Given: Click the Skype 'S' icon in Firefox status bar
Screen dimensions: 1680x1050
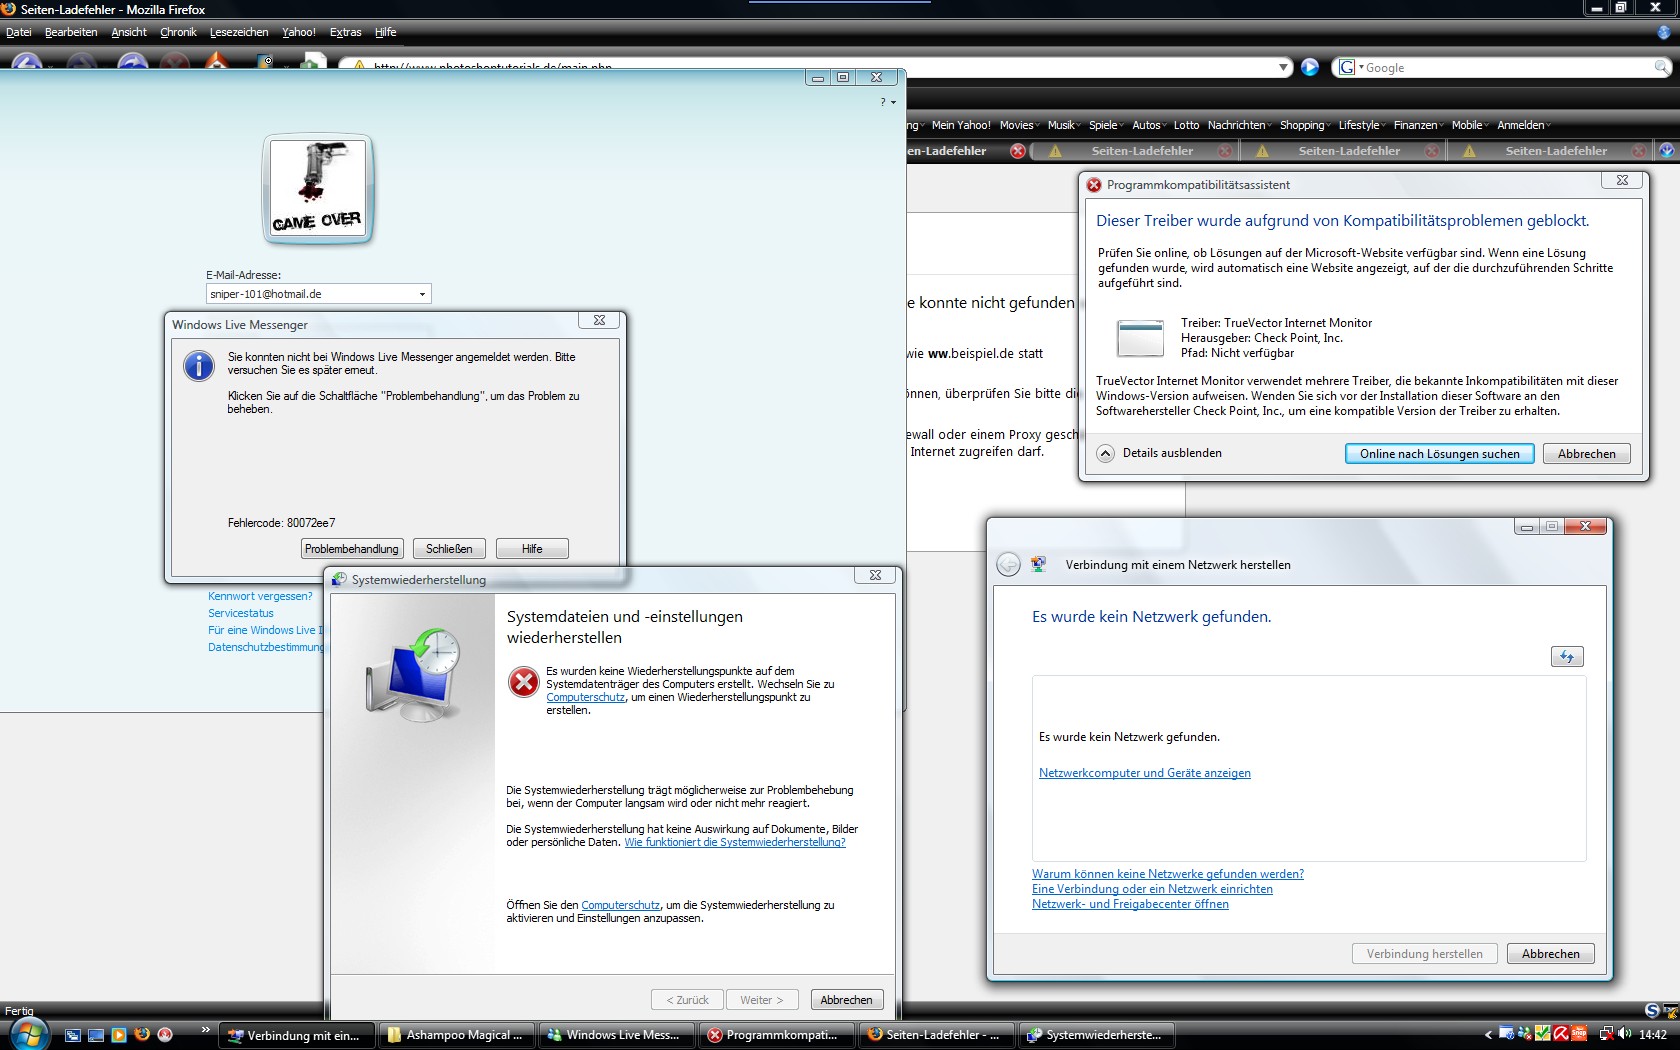Looking at the screenshot, I should click(x=1652, y=1011).
